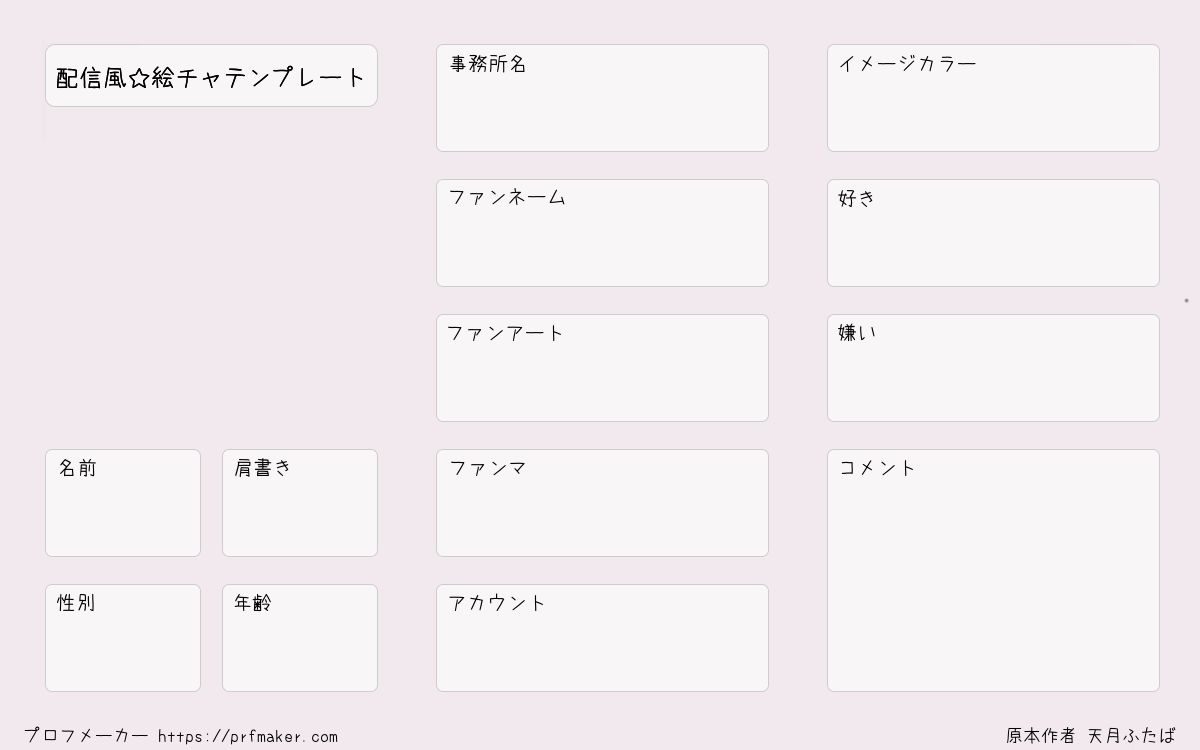Select the ファンネーム field box
This screenshot has width=1200, height=750.
coord(602,233)
